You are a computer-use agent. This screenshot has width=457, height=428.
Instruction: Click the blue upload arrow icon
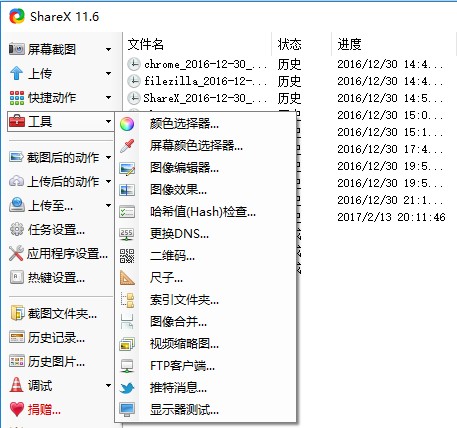click(x=17, y=73)
